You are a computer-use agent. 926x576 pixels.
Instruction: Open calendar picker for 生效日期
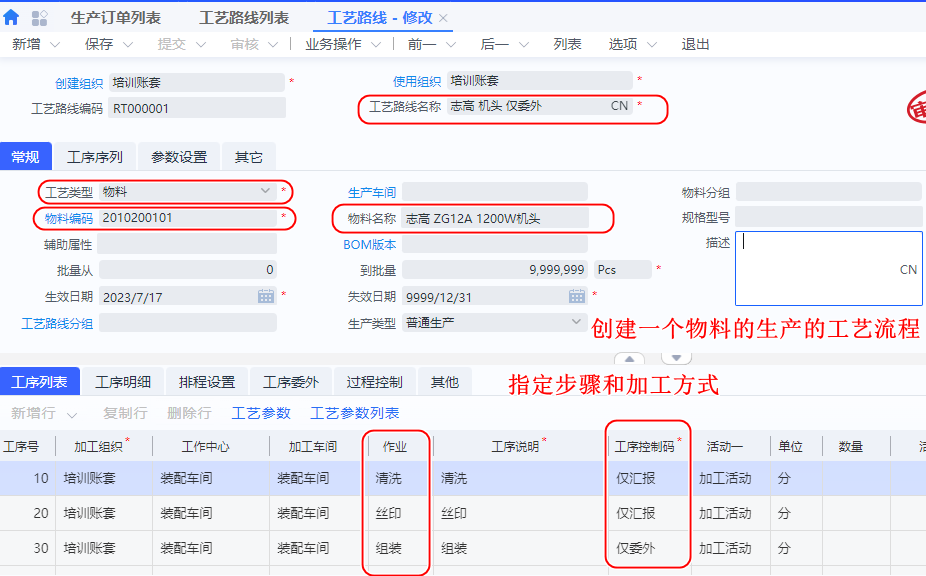click(x=266, y=296)
